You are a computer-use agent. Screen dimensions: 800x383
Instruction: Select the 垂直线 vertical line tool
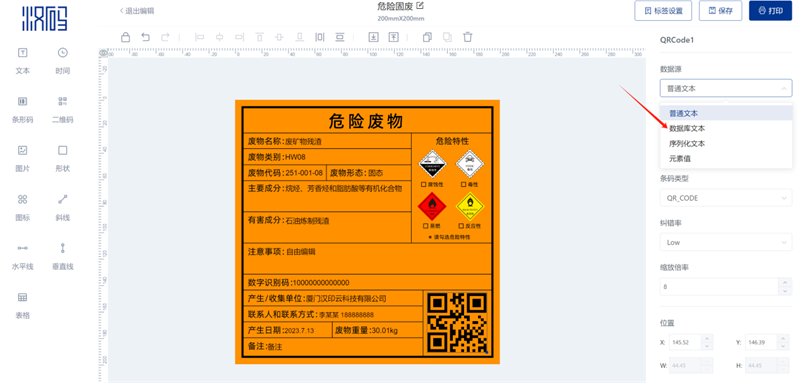point(62,256)
